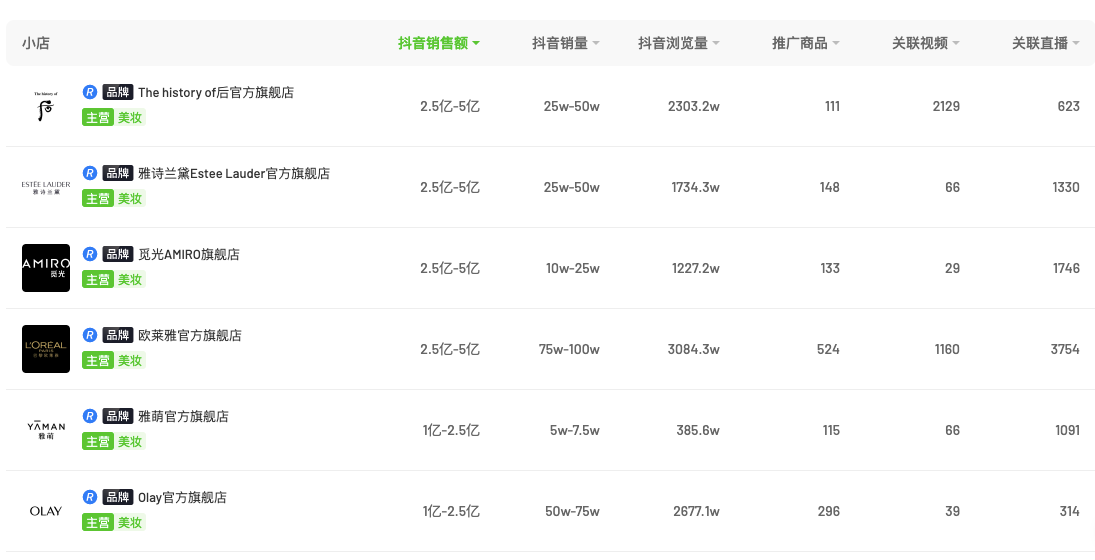Click the Estee Lauder store logo
Viewport: 1095px width, 560px height.
46,187
